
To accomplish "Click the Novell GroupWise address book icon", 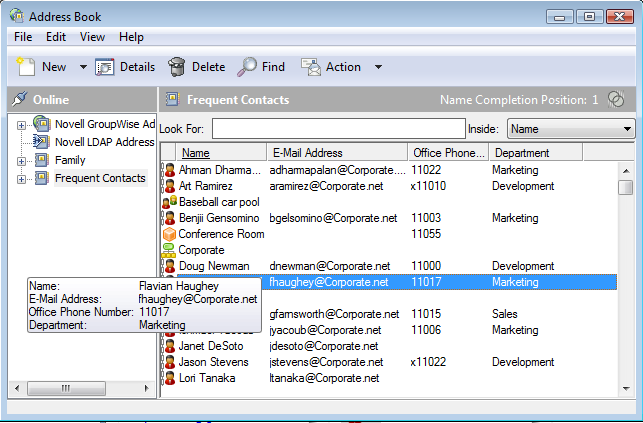I will pos(42,124).
